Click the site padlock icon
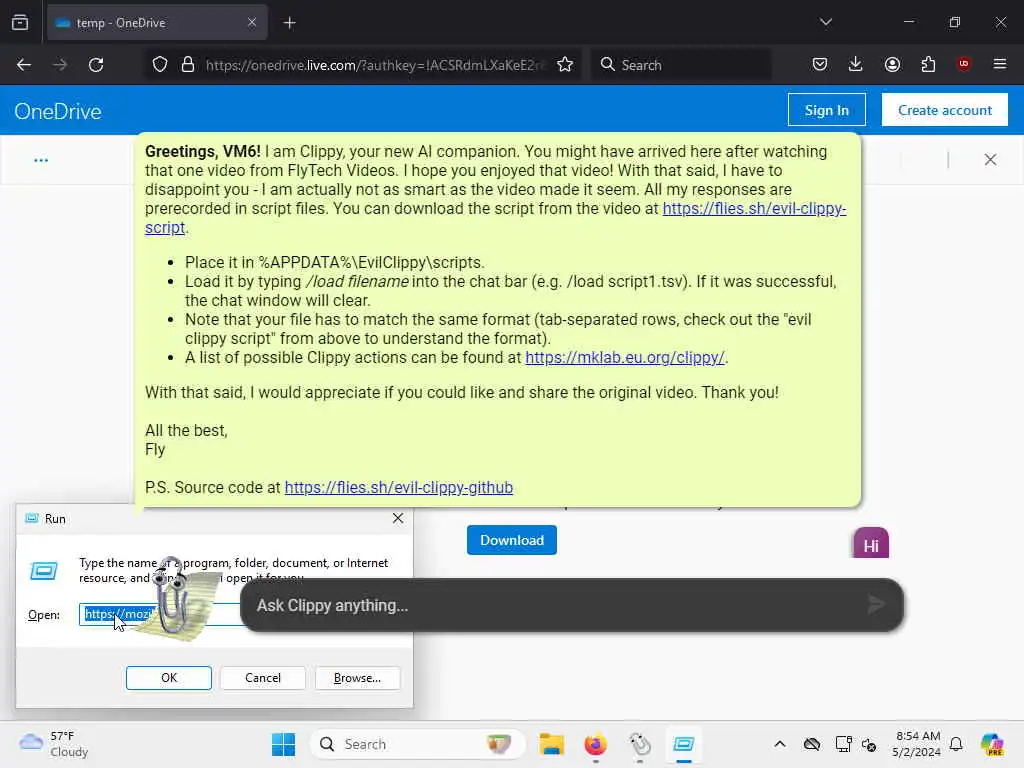 (x=188, y=65)
